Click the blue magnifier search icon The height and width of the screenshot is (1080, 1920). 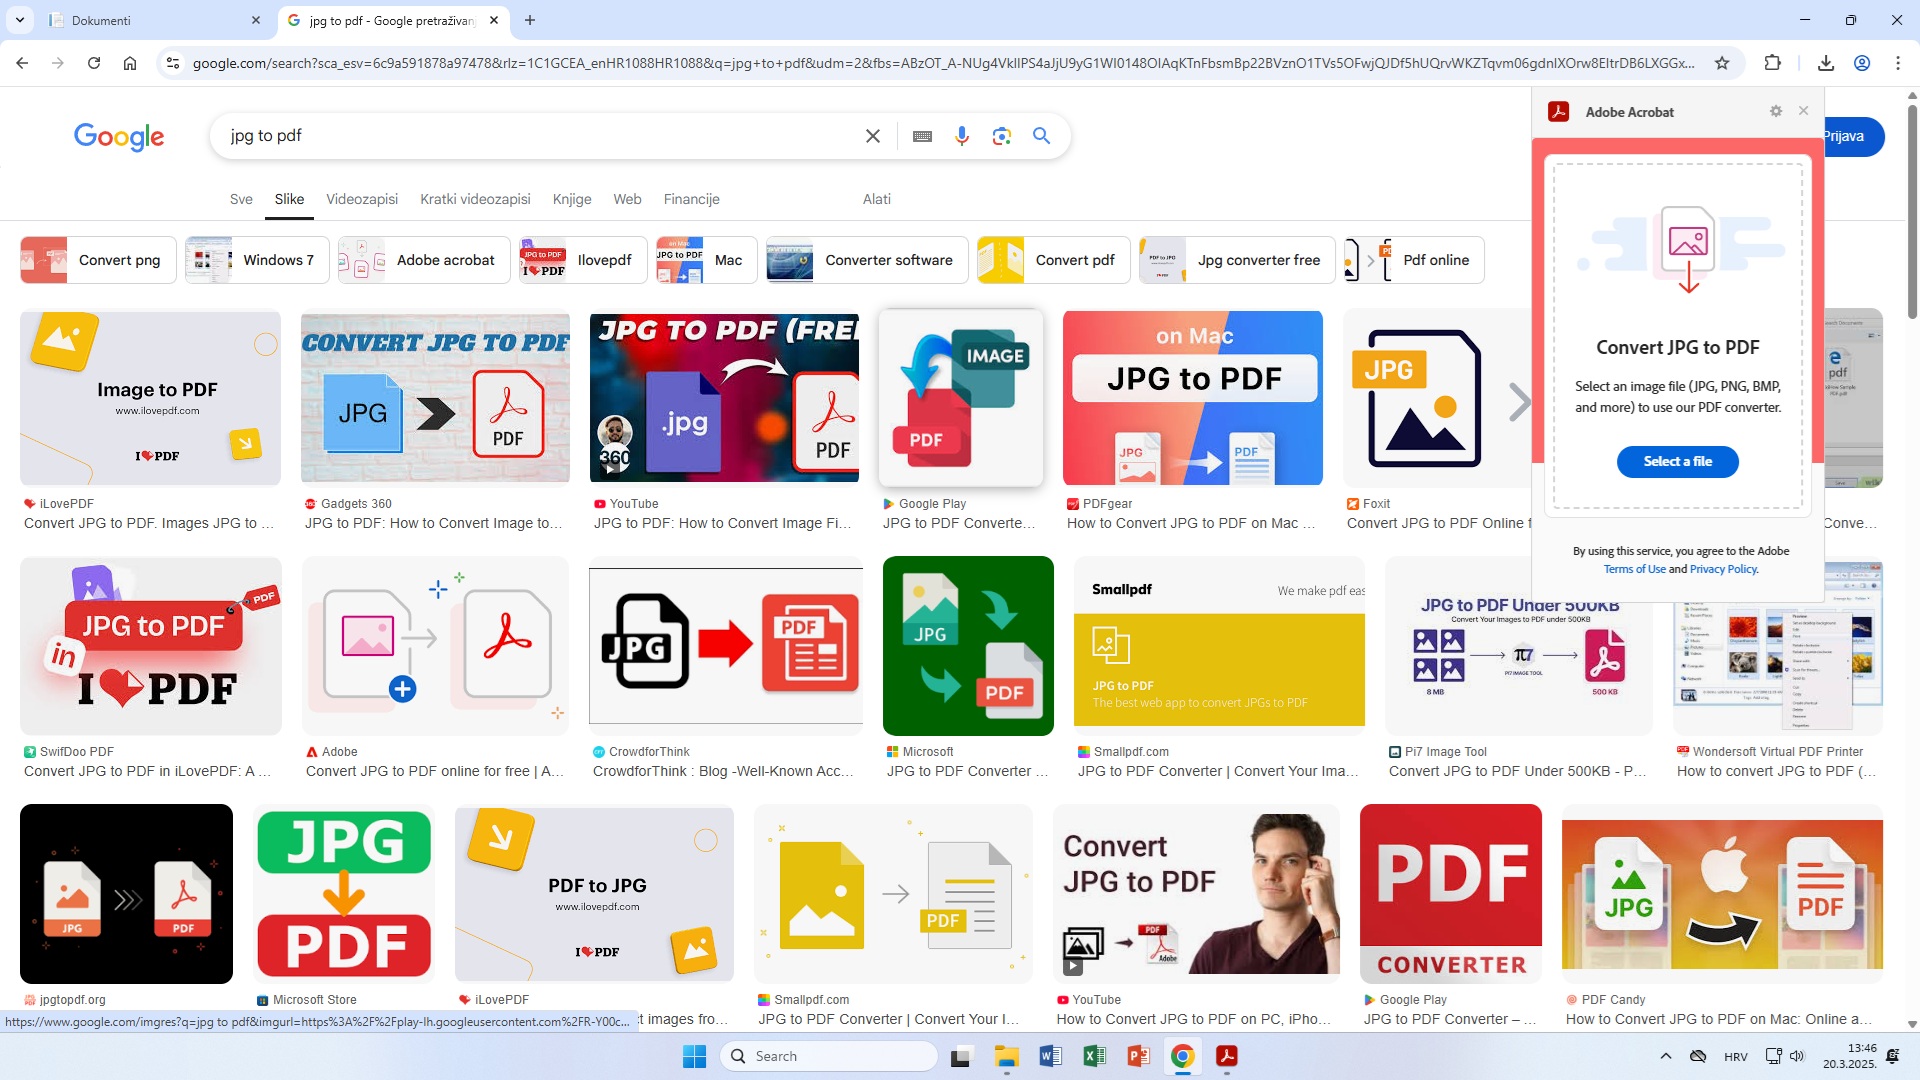[1041, 136]
